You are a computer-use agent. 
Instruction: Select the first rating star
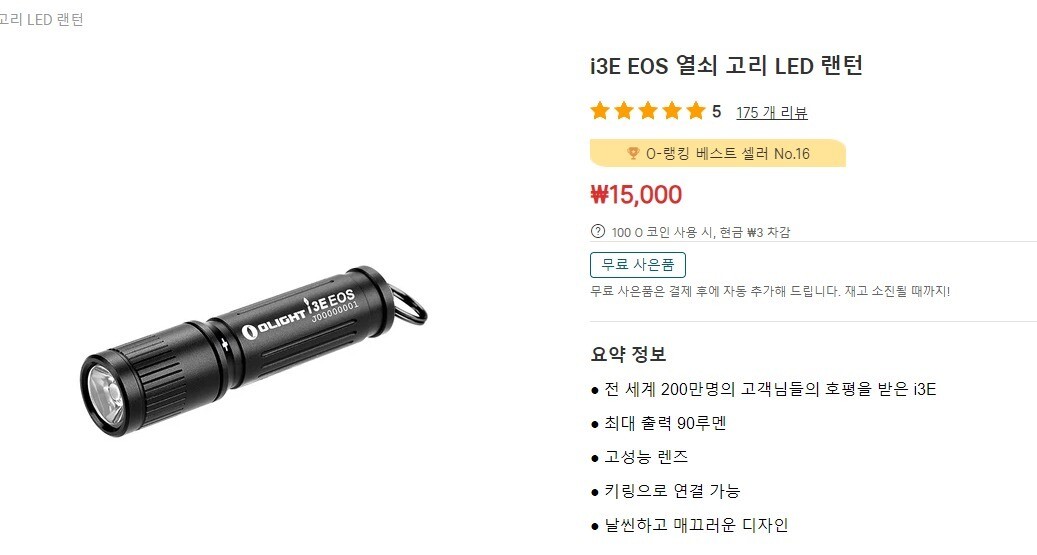tap(600, 110)
